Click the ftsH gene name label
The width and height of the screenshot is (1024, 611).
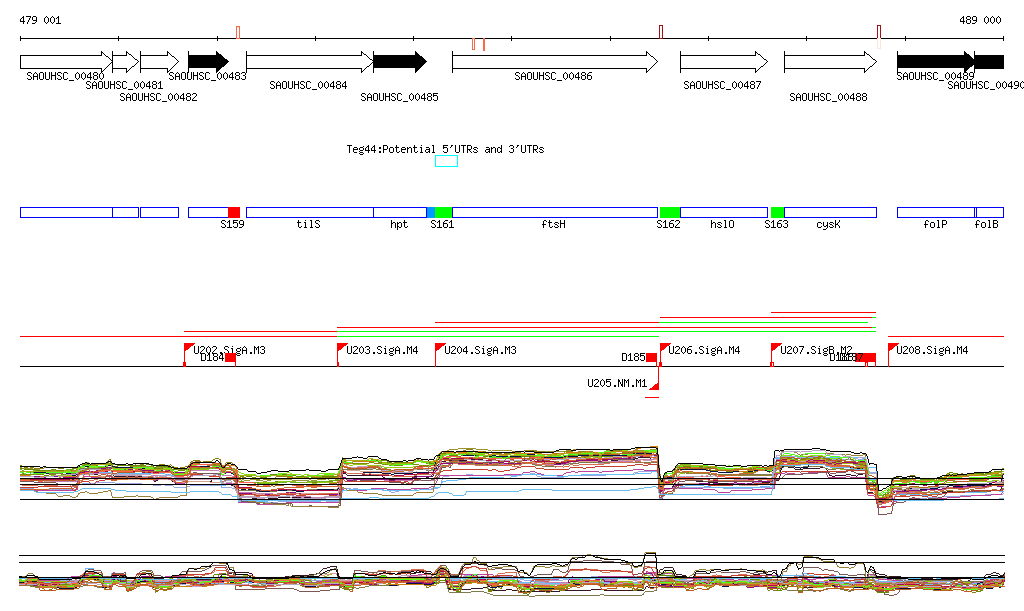click(x=553, y=225)
